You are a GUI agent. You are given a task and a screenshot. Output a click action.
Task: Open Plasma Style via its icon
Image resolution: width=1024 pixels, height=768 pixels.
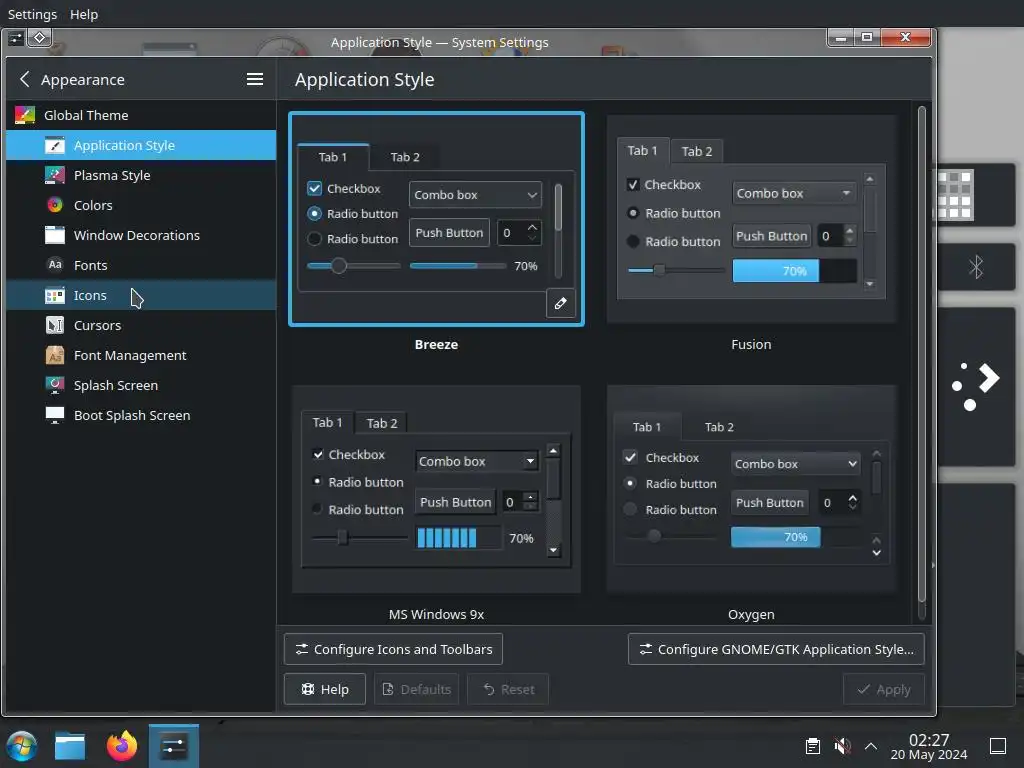[55, 175]
